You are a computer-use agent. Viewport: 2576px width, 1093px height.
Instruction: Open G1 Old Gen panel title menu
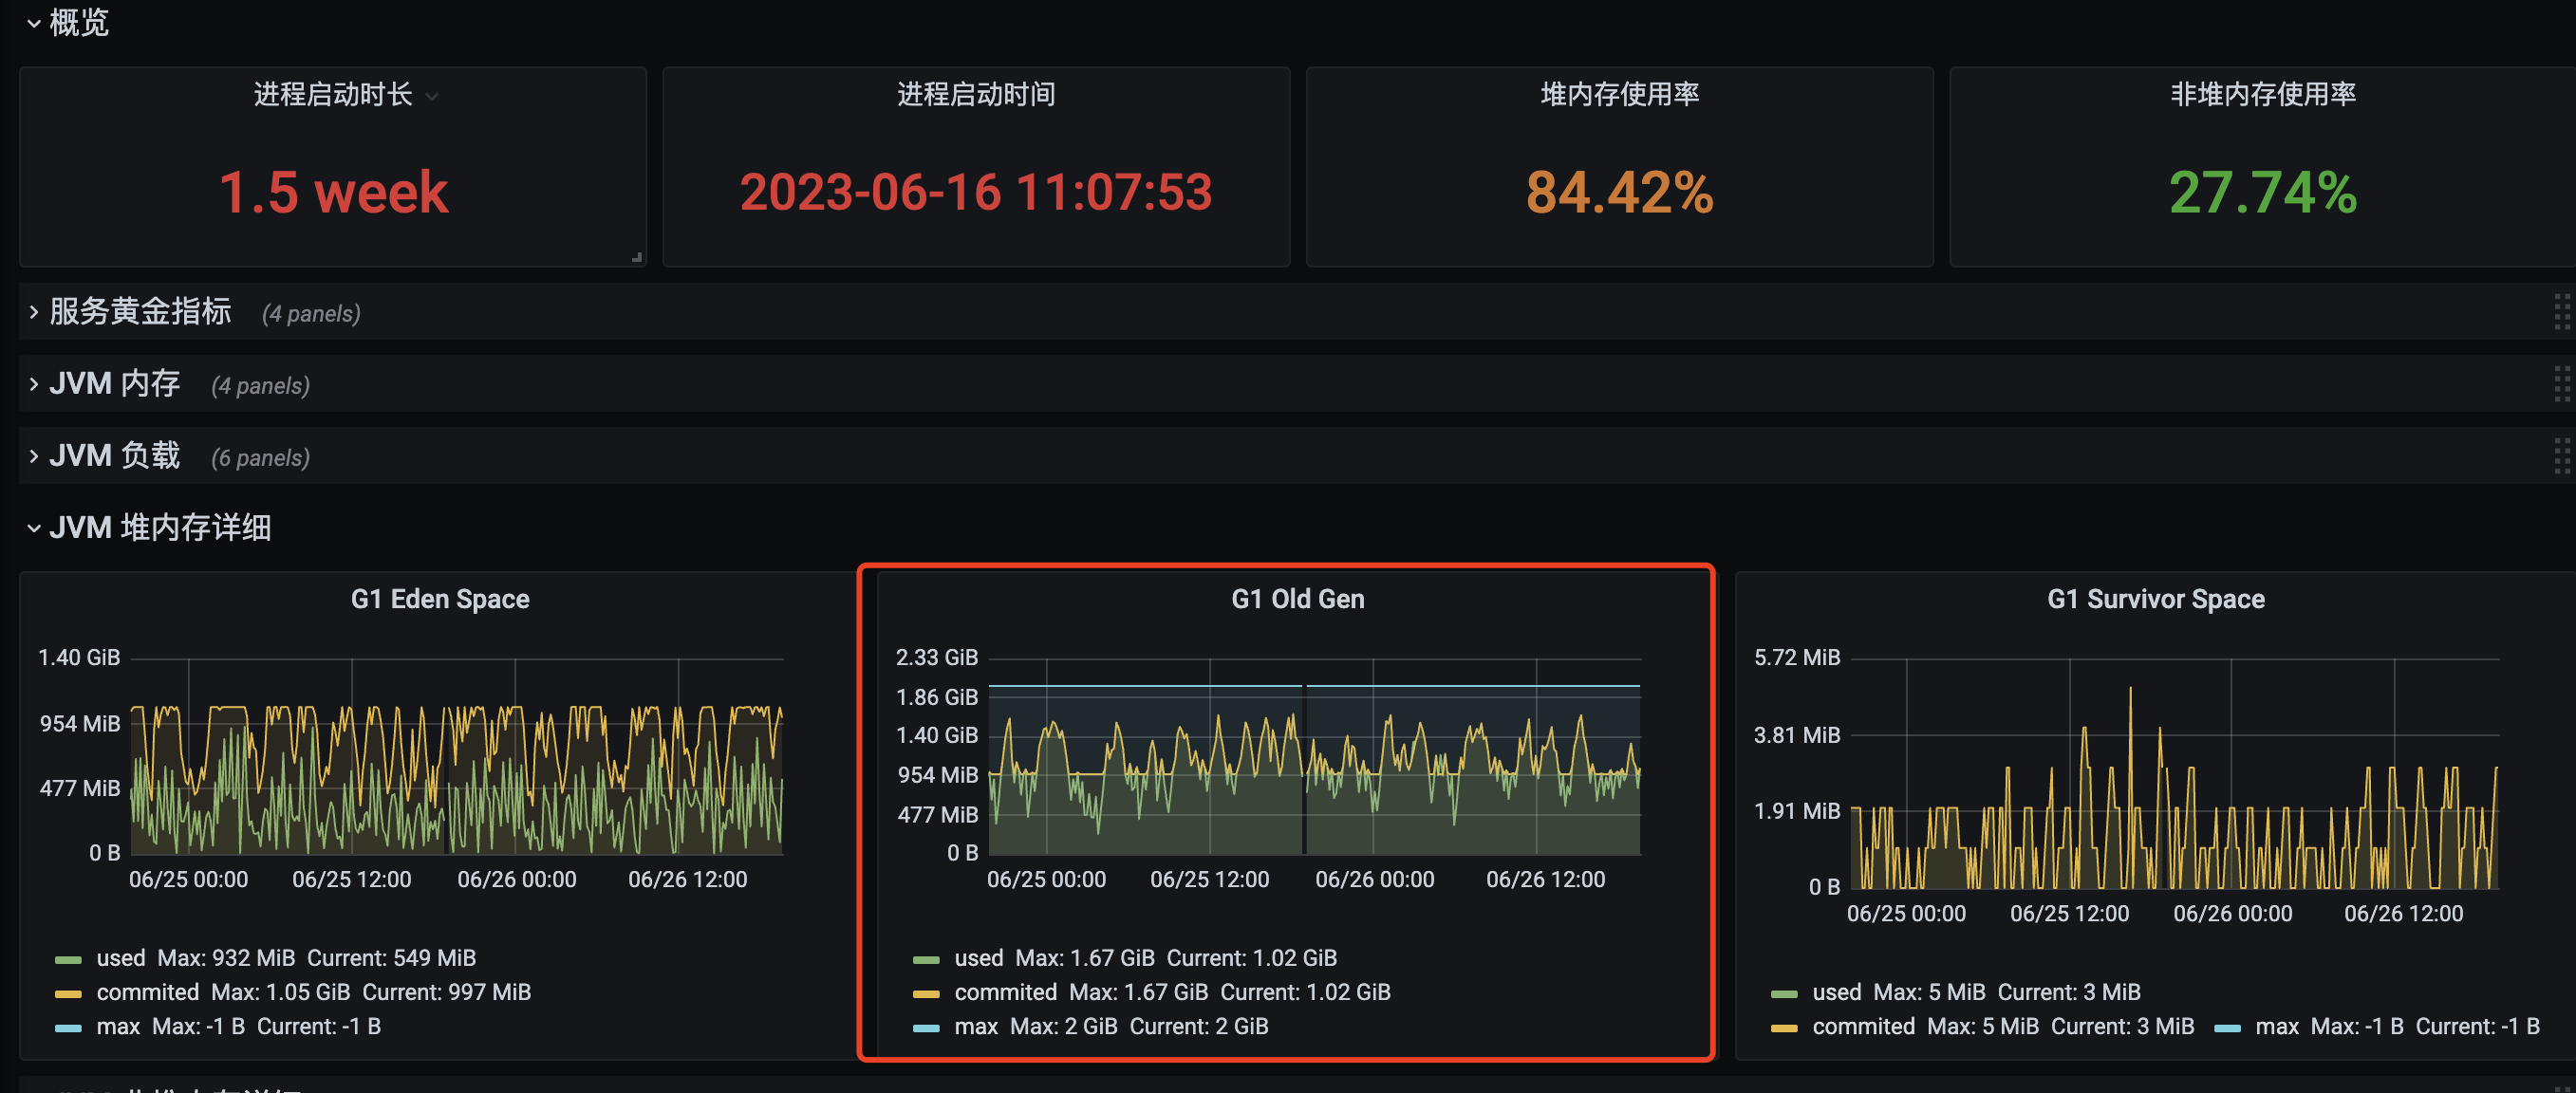point(1298,599)
